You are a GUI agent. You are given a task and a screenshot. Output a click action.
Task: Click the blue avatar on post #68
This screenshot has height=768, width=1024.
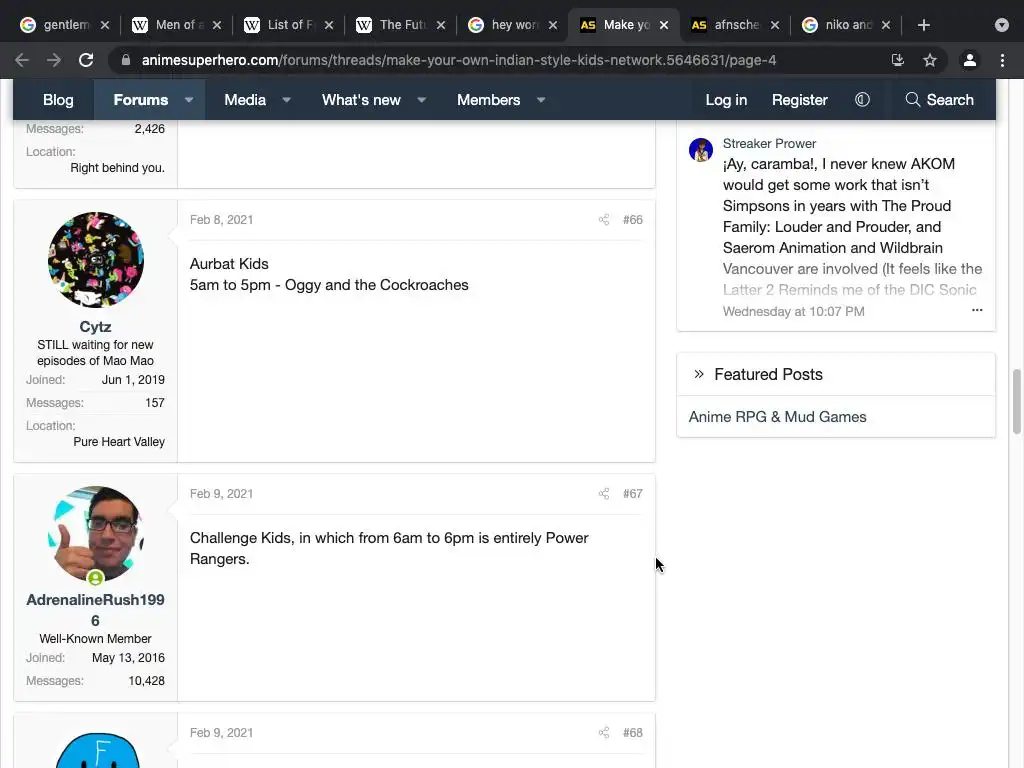click(97, 750)
